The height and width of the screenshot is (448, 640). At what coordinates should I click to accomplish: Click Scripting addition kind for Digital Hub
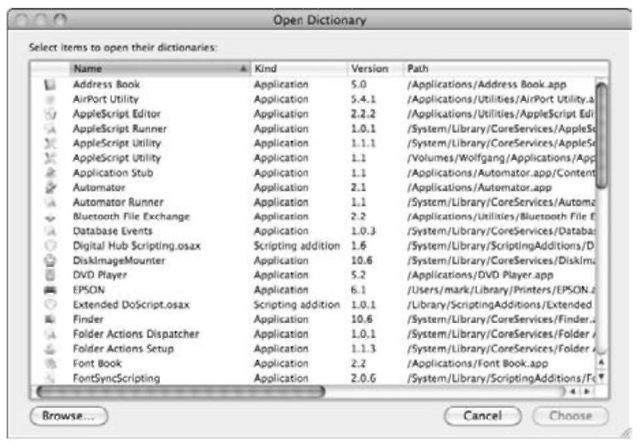click(x=297, y=246)
